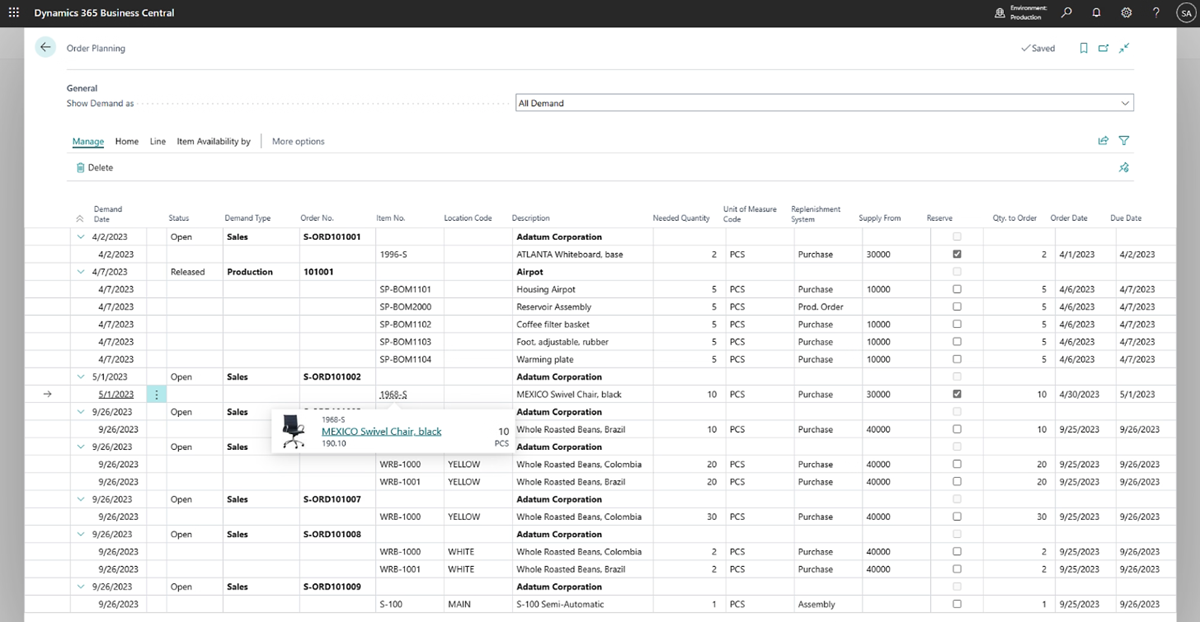The height and width of the screenshot is (622, 1200).
Task: Open the Help question mark icon
Action: pyautogui.click(x=1155, y=13)
